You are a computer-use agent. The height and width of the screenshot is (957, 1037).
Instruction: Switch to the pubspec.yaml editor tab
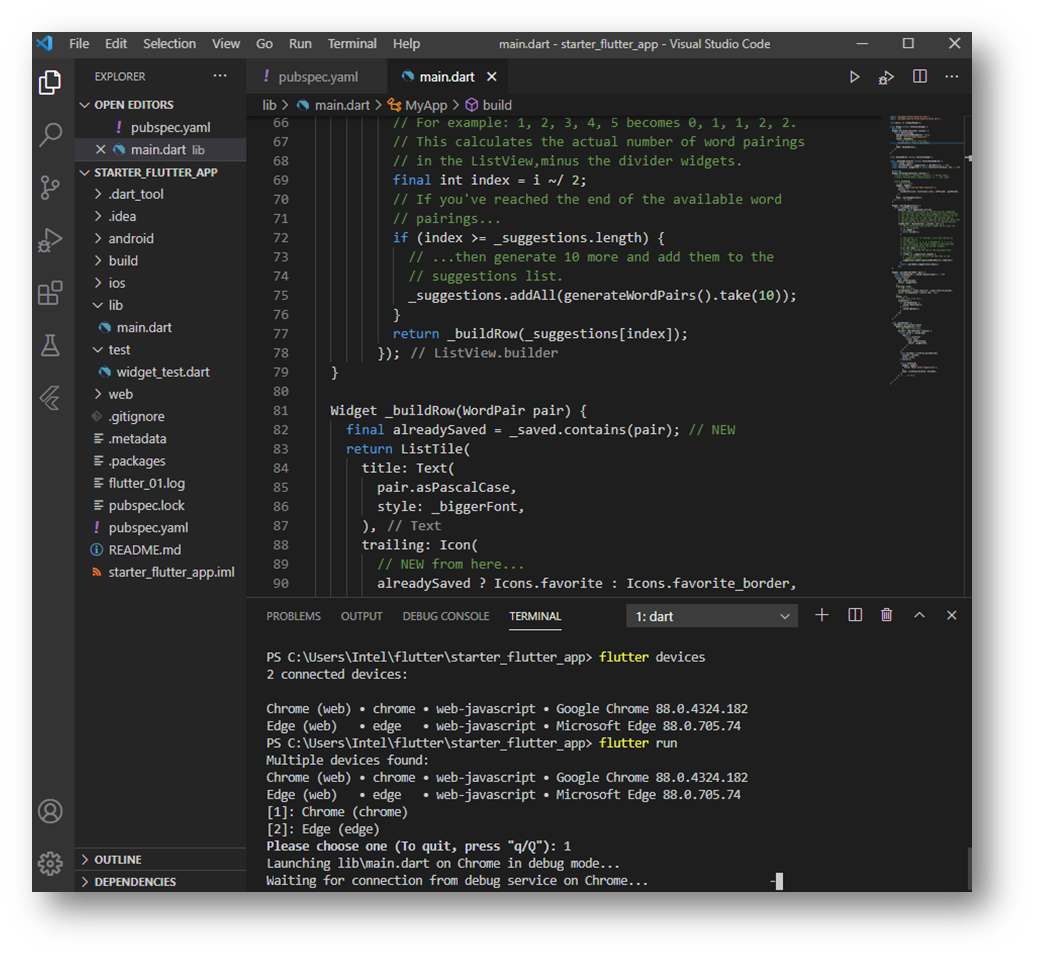click(x=316, y=77)
